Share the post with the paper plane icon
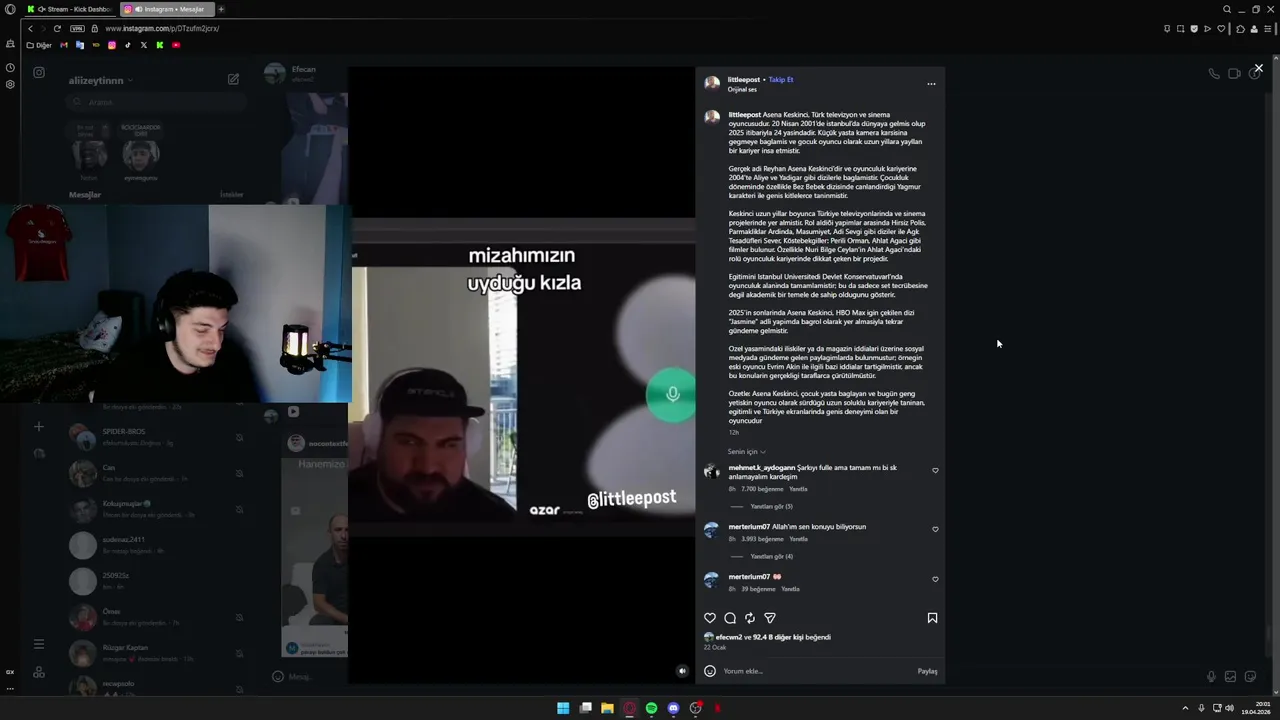The image size is (1280, 720). (770, 618)
